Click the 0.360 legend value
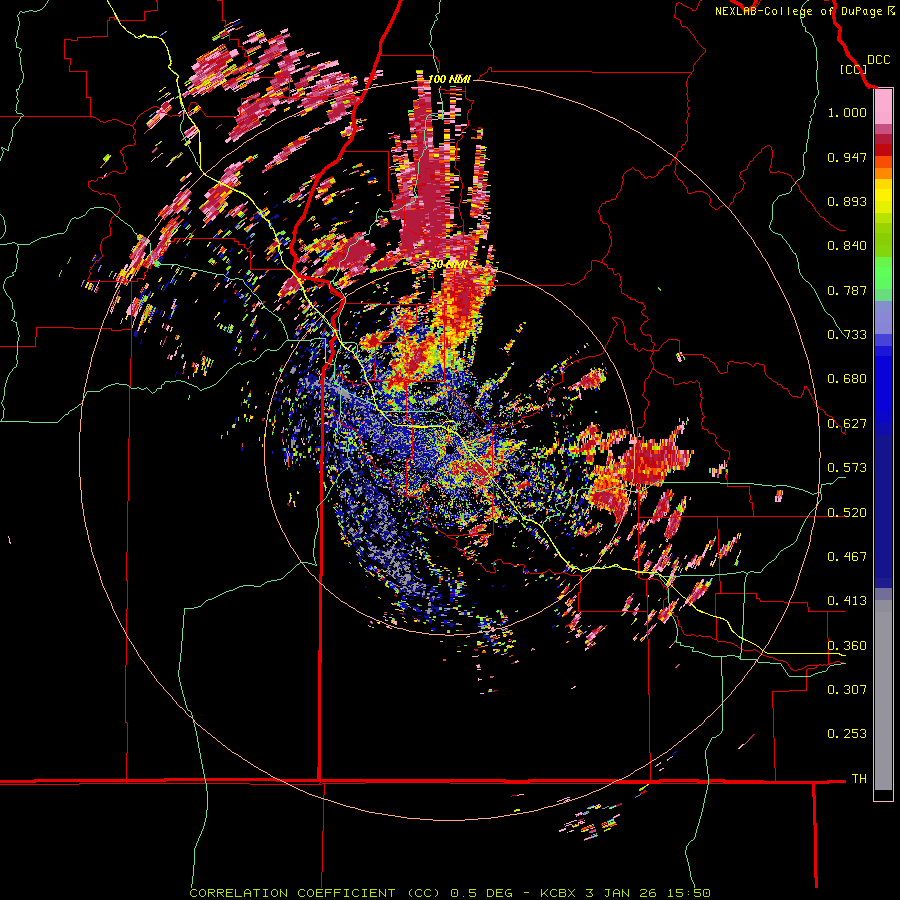The image size is (900, 900). tap(847, 646)
